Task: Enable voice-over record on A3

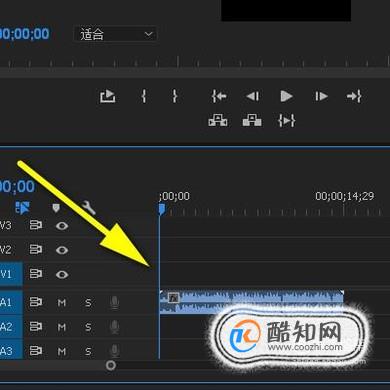Action: coord(114,351)
